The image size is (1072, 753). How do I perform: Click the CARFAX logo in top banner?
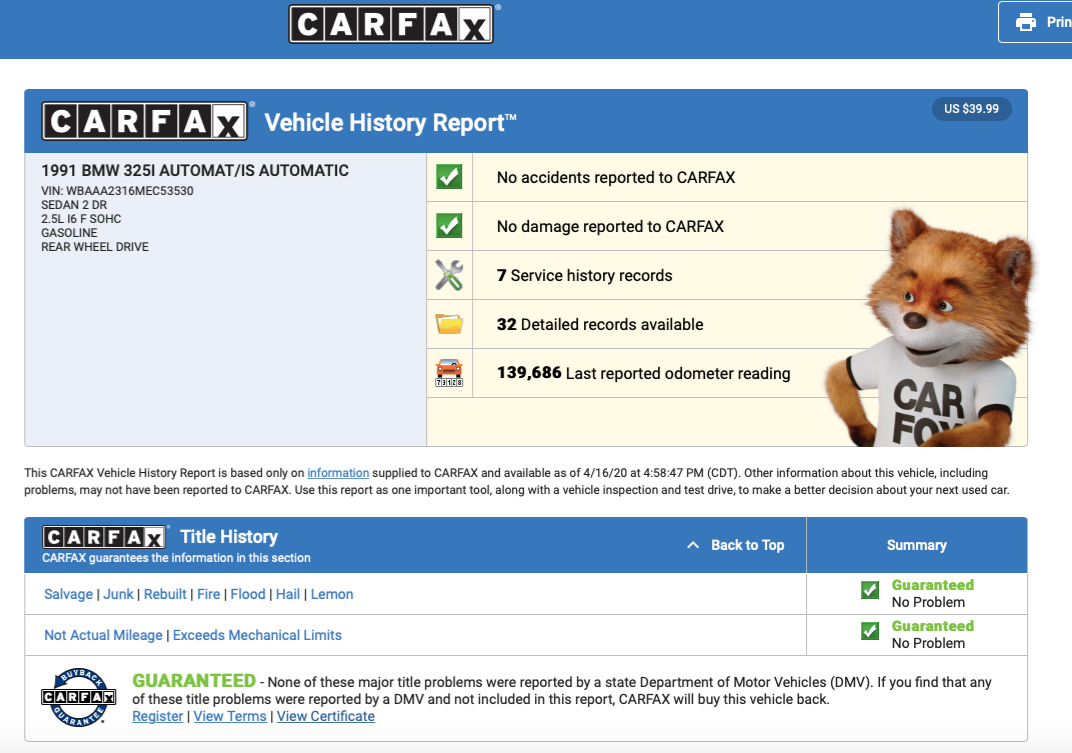[x=391, y=25]
